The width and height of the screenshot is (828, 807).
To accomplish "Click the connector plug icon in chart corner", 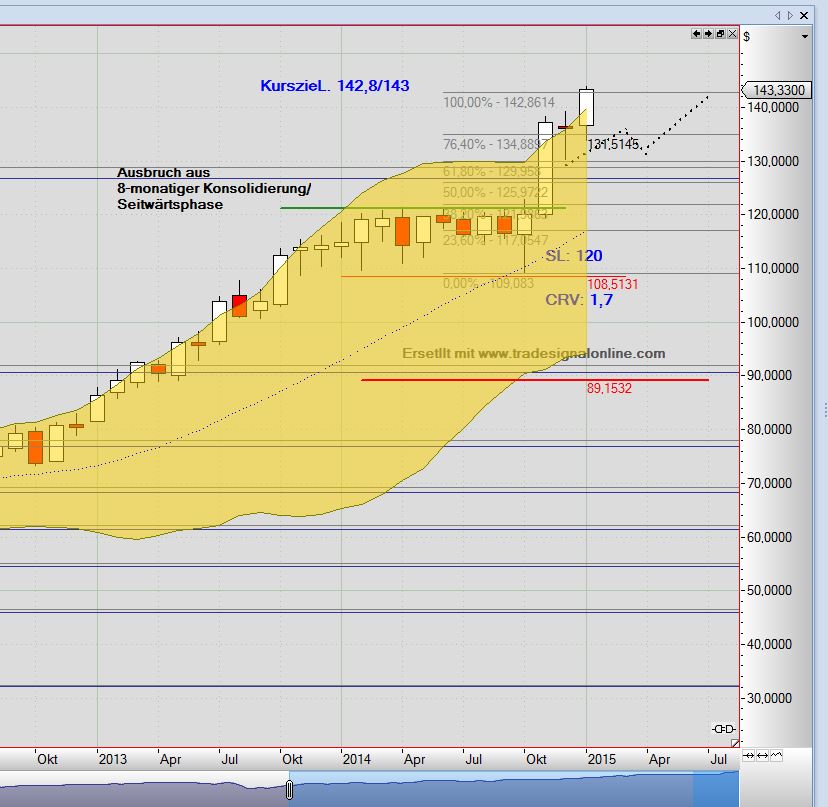I will tap(723, 727).
